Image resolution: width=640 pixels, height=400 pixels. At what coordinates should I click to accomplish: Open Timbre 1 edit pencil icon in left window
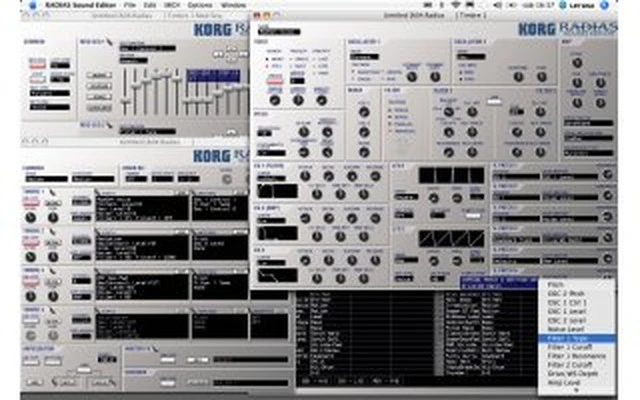click(53, 192)
